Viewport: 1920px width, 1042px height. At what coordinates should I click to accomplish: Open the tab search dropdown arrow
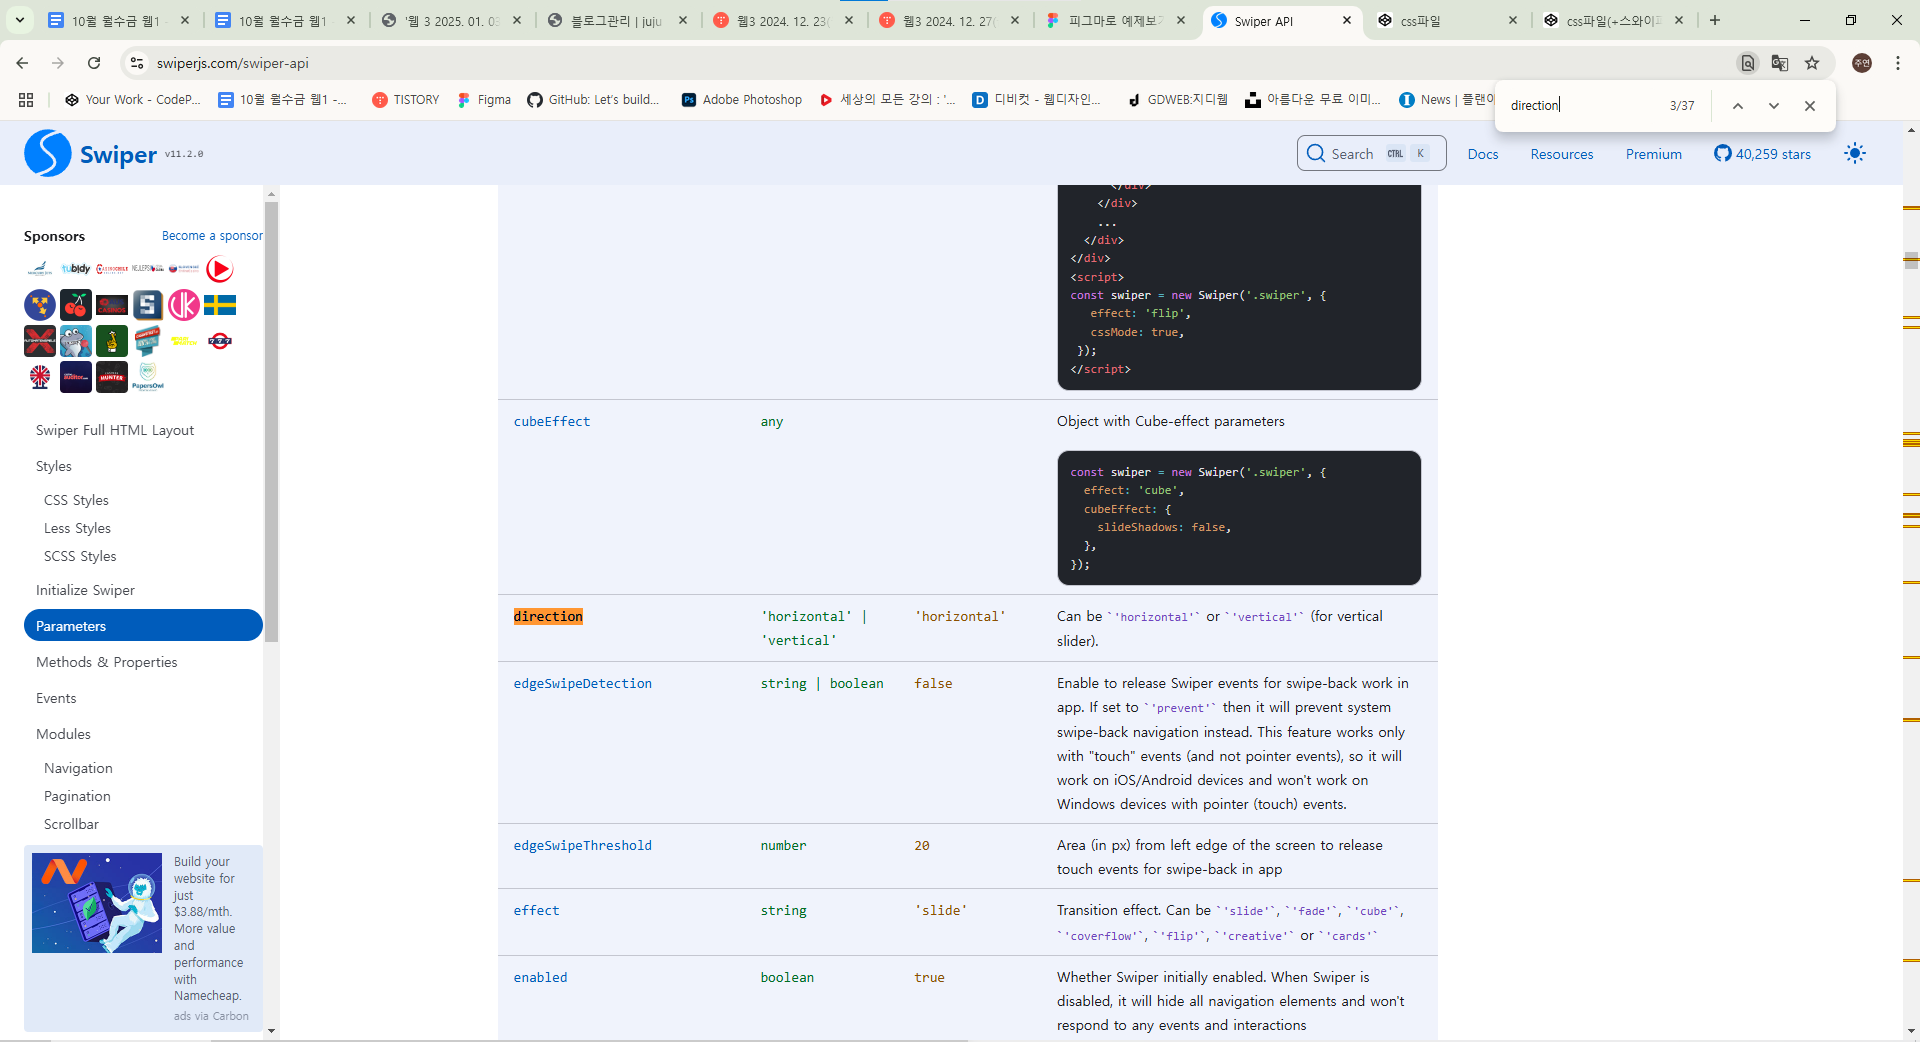pos(20,20)
